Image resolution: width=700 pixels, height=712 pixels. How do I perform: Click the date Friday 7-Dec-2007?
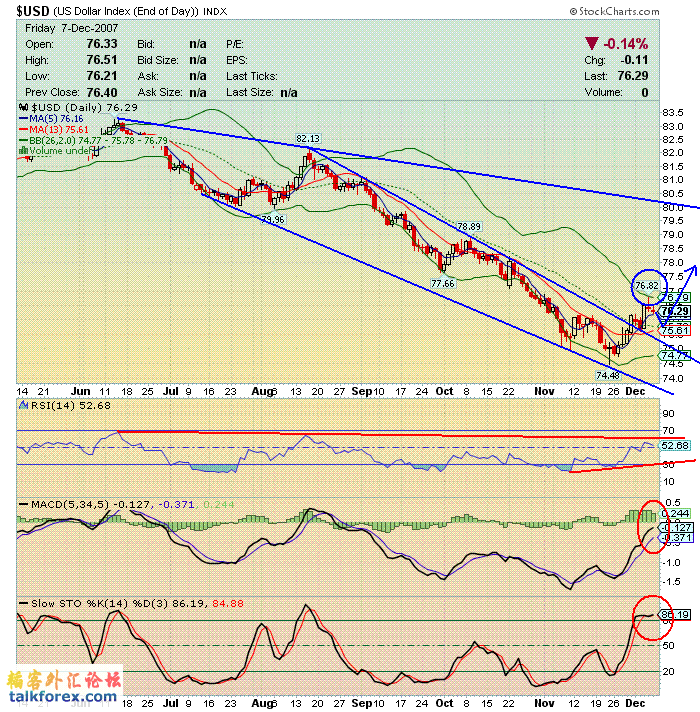(72, 28)
